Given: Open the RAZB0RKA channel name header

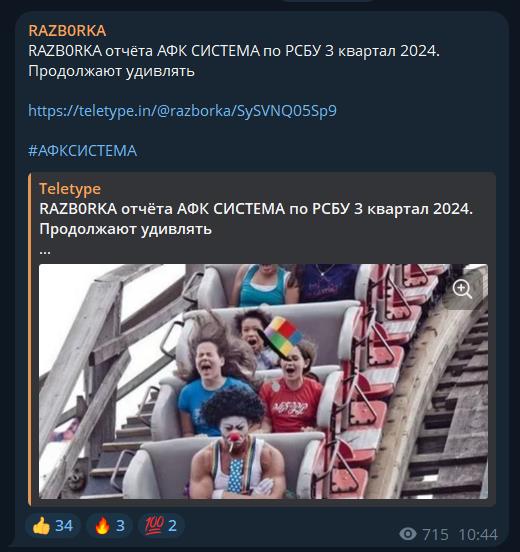Looking at the screenshot, I should point(67,31).
